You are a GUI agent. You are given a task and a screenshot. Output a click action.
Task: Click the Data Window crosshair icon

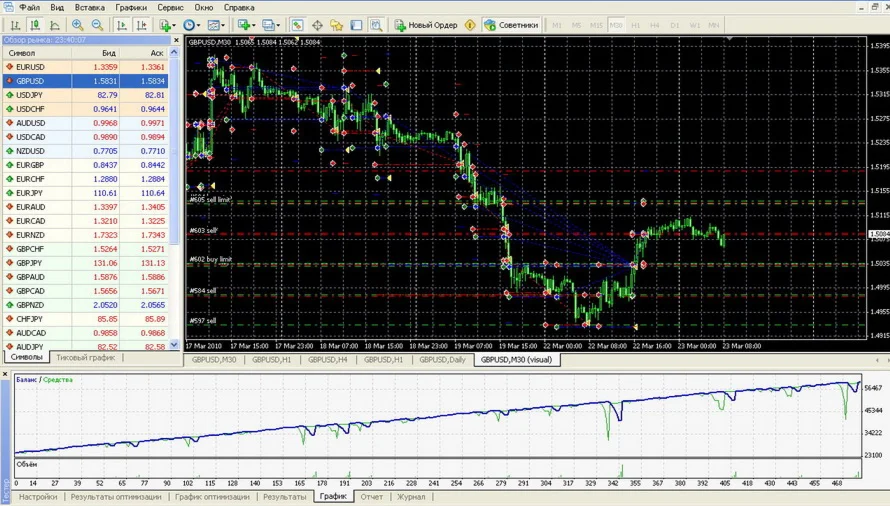pos(317,25)
